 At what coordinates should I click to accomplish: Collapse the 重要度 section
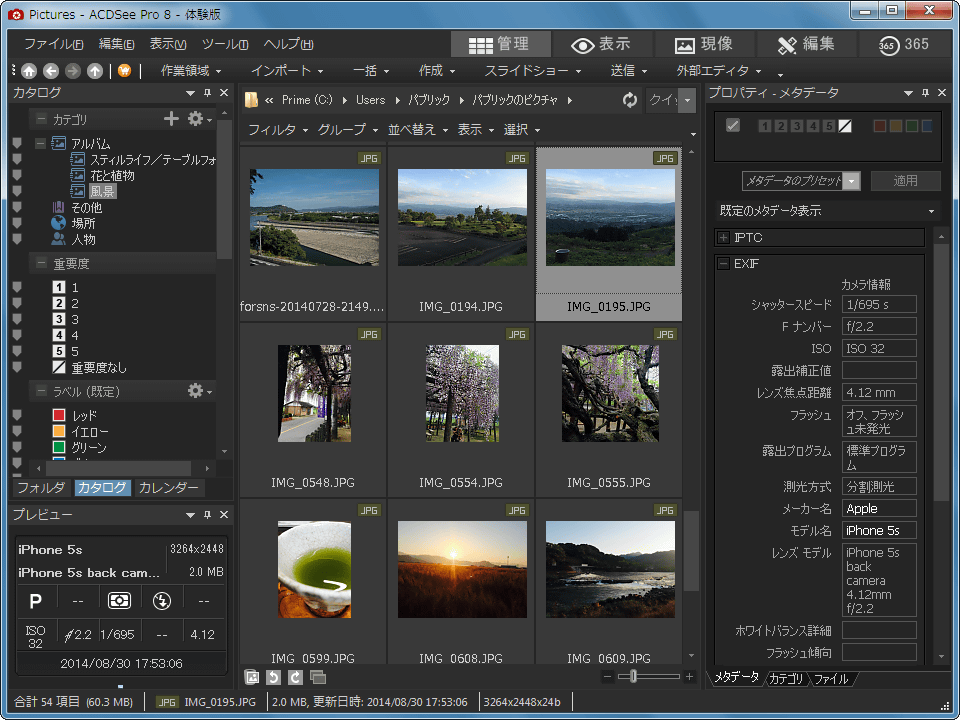(41, 263)
